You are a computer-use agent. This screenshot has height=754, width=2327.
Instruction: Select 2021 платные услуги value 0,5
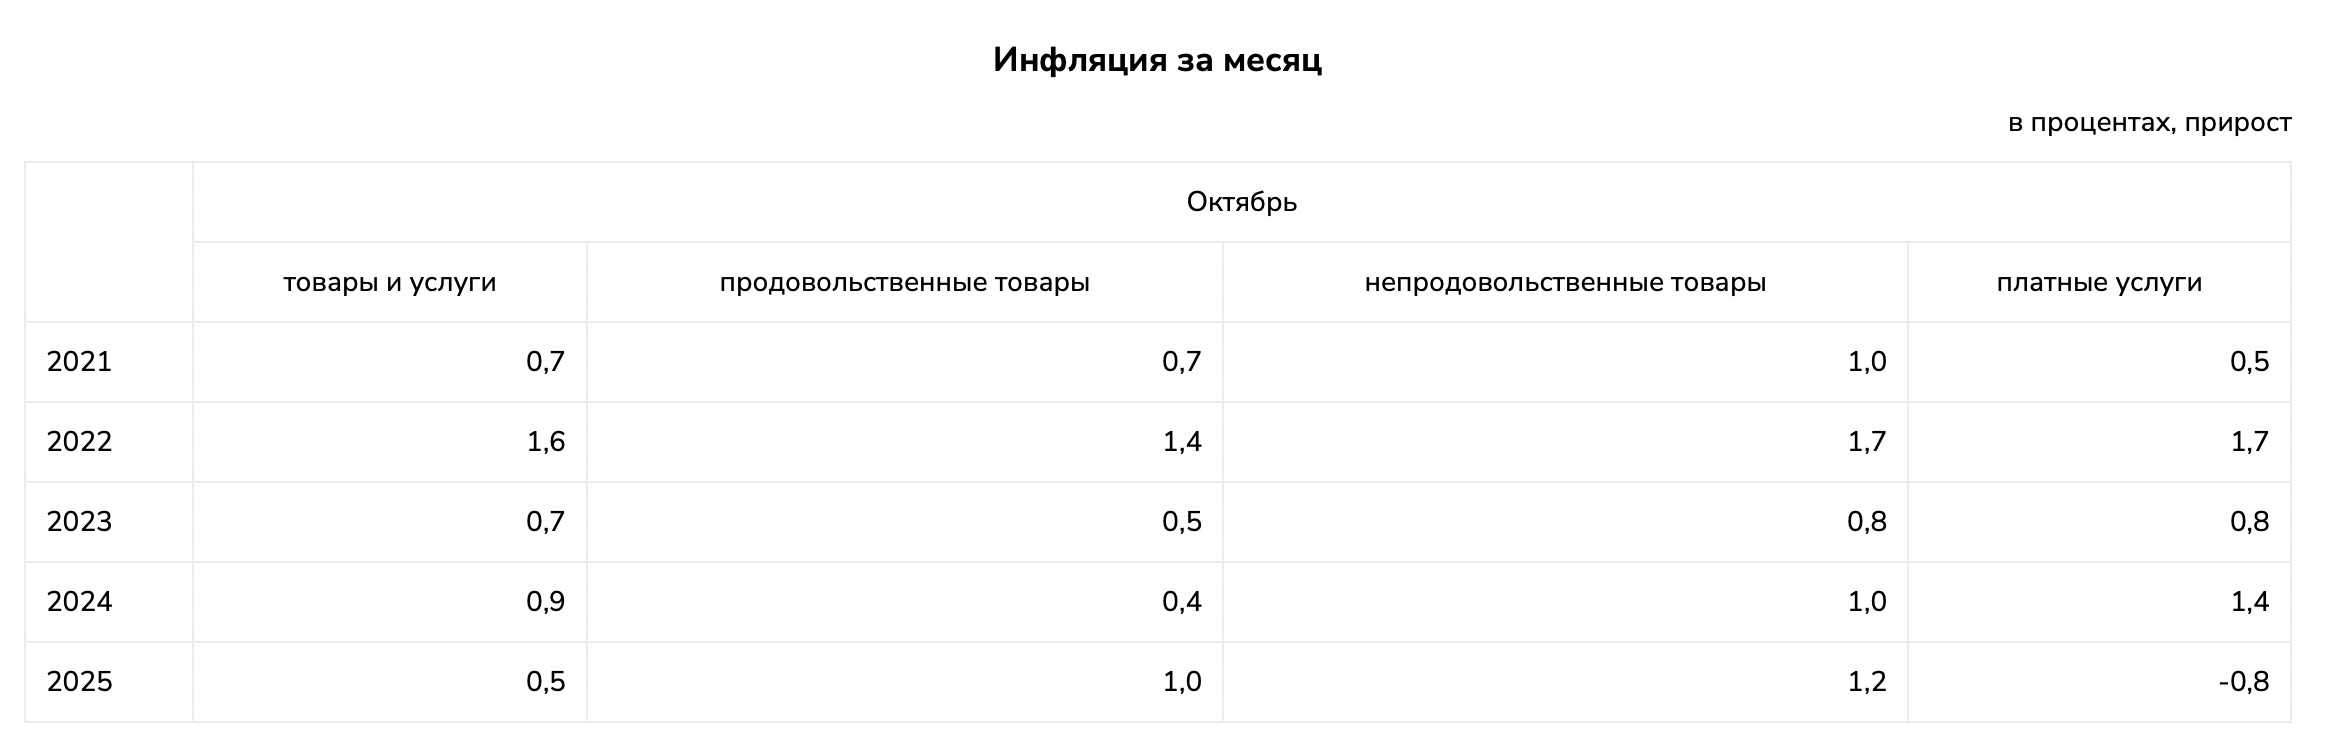(x=2249, y=362)
